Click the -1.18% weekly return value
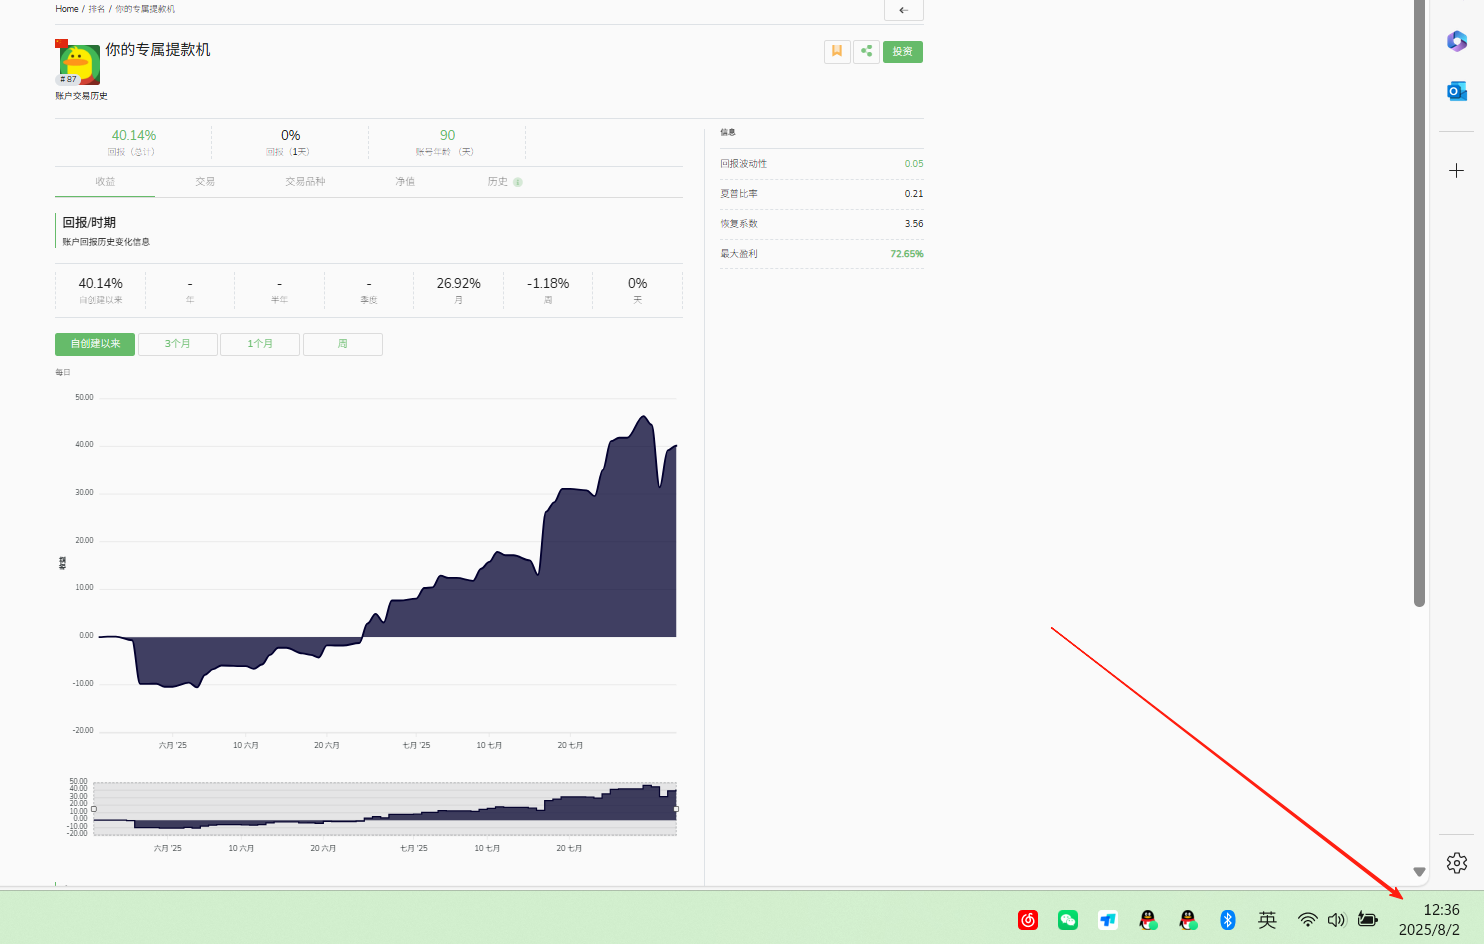Viewport: 1484px width, 944px height. [548, 284]
